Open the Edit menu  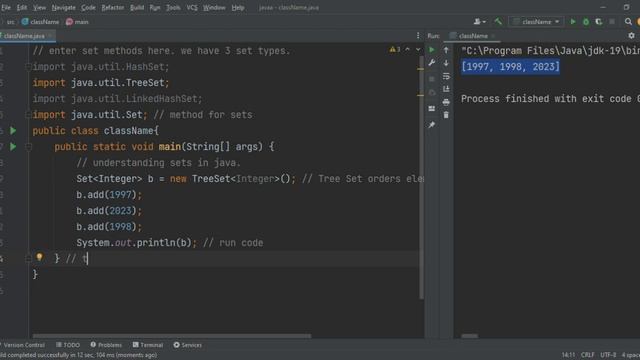pyautogui.click(x=22, y=7)
